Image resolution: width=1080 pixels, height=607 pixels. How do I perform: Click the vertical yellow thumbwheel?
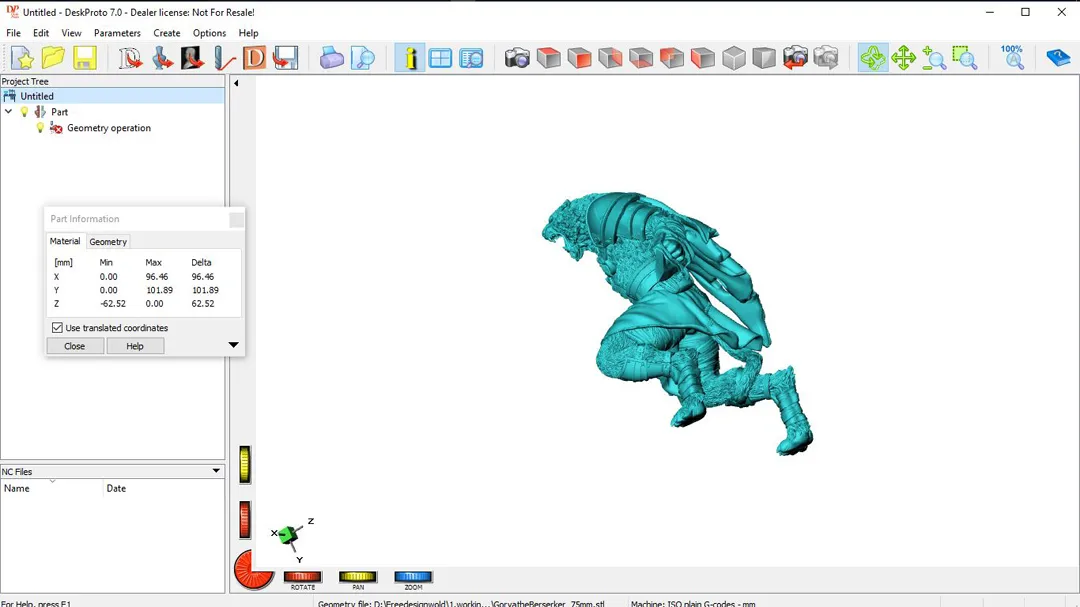(245, 464)
